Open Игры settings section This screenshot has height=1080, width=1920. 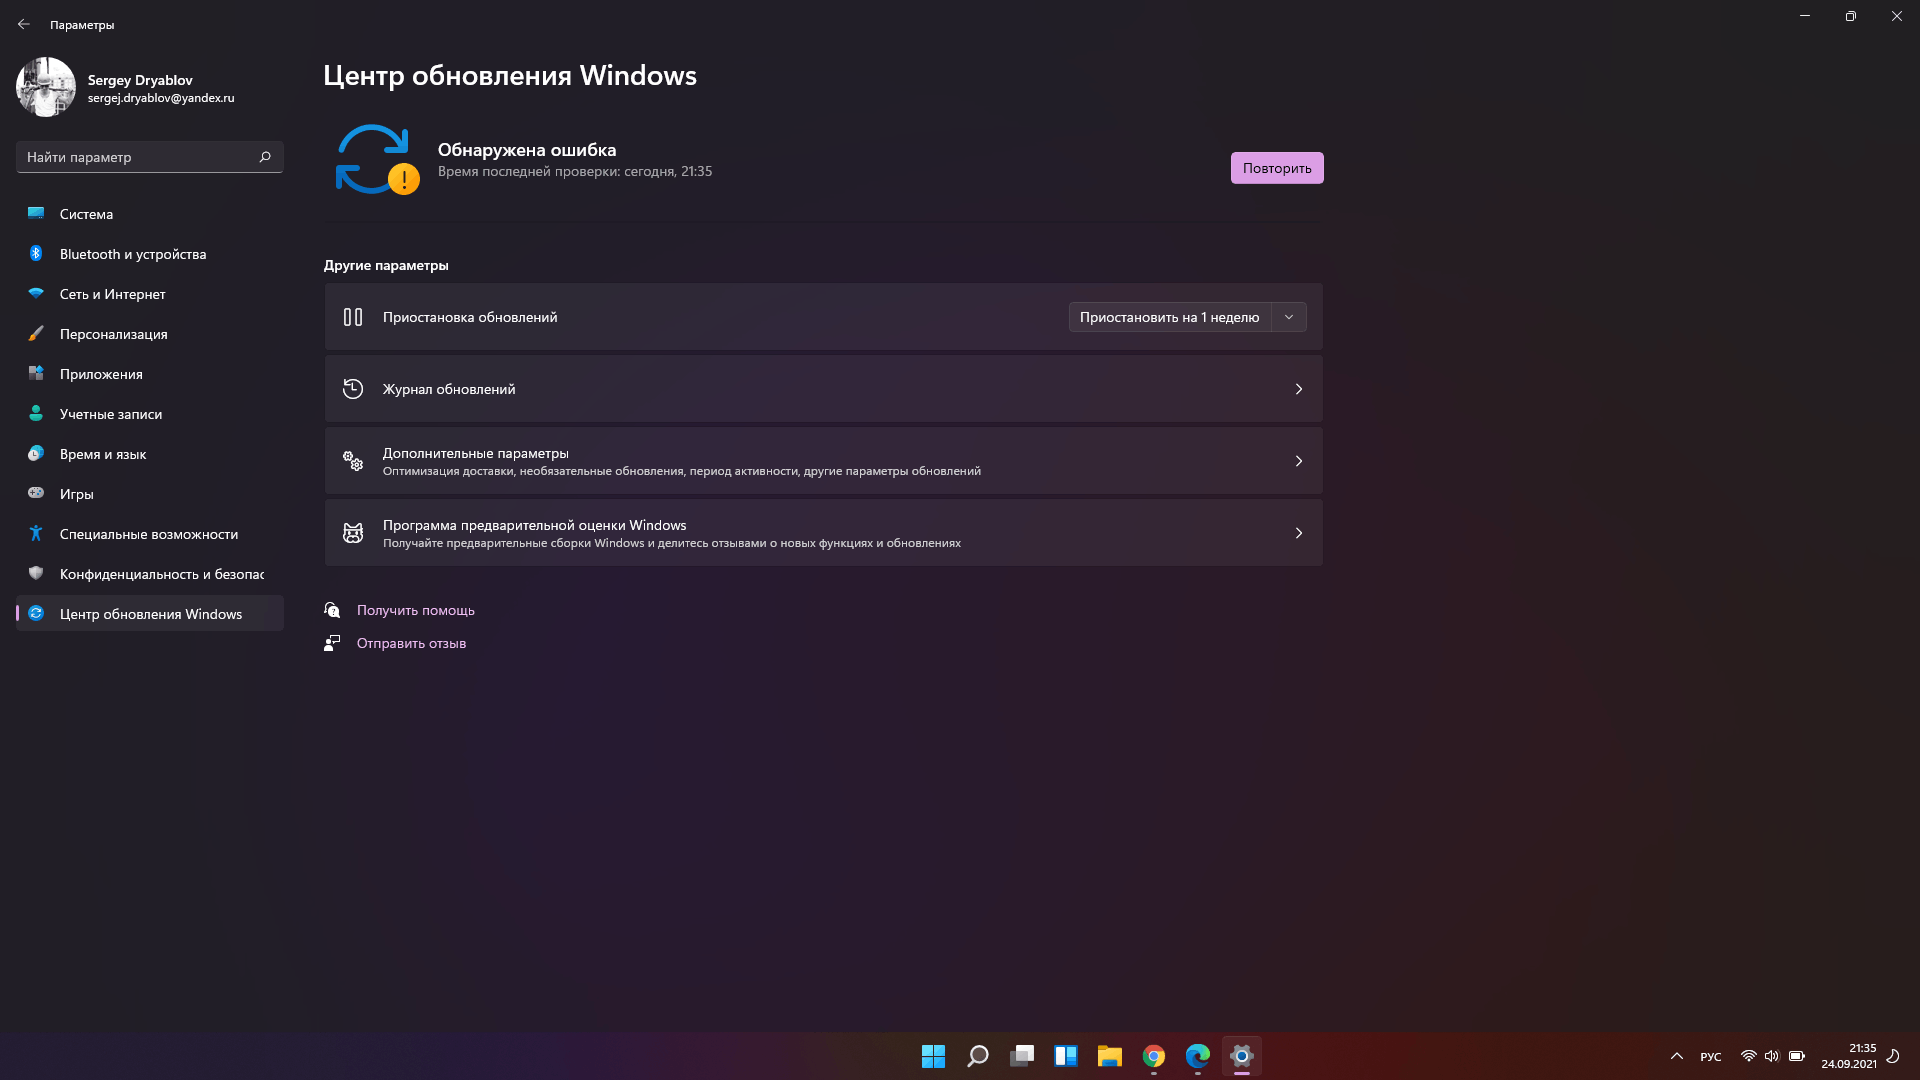click(150, 494)
